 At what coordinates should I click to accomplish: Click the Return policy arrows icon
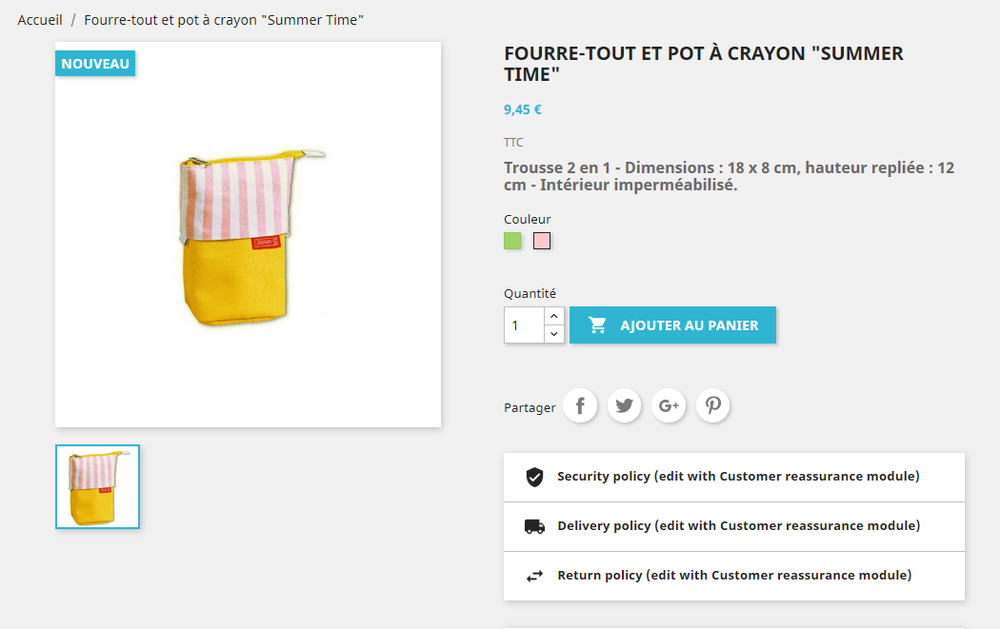(535, 576)
